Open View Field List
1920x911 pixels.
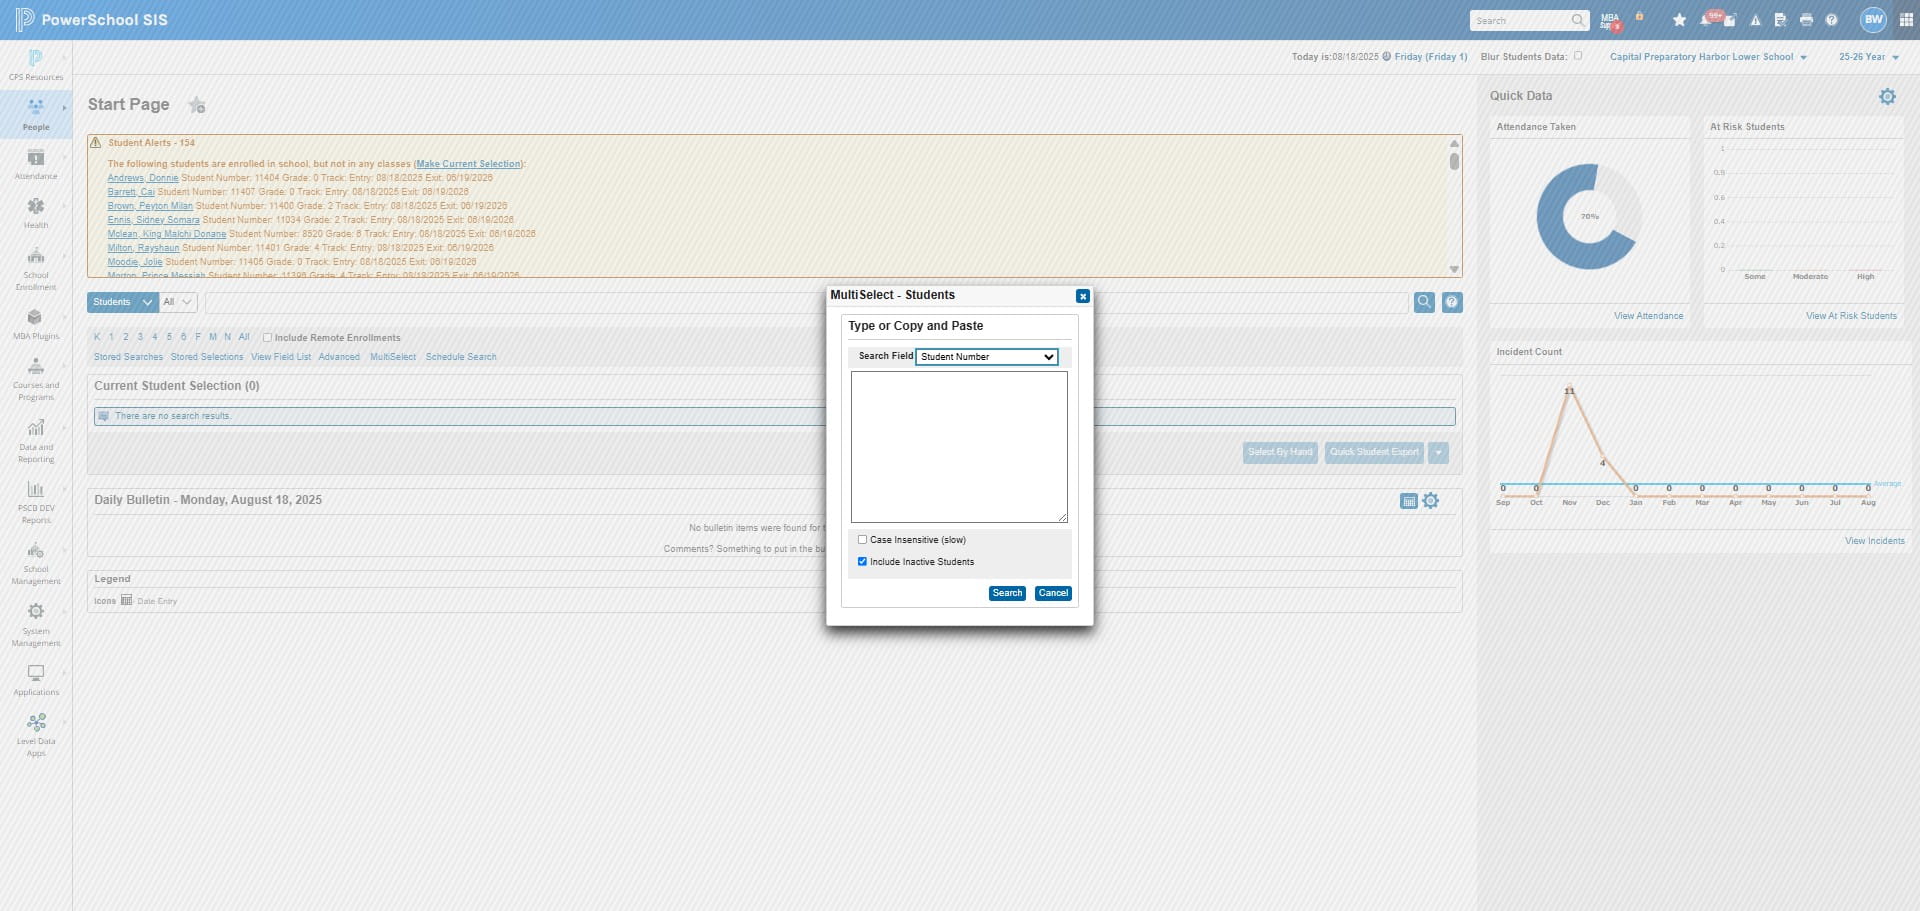[x=281, y=357]
